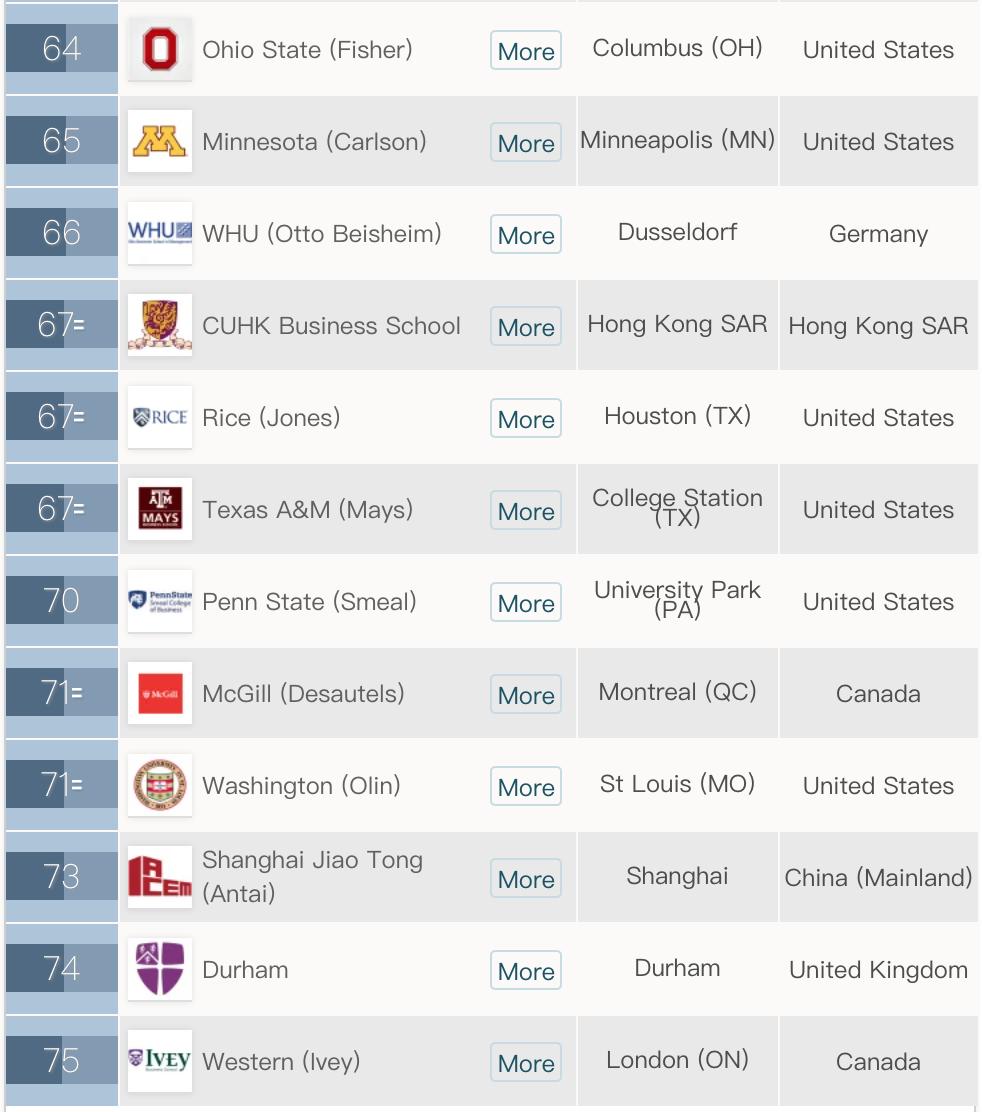The width and height of the screenshot is (982, 1112).
Task: Open the CUHK Business School name link
Action: coord(331,326)
